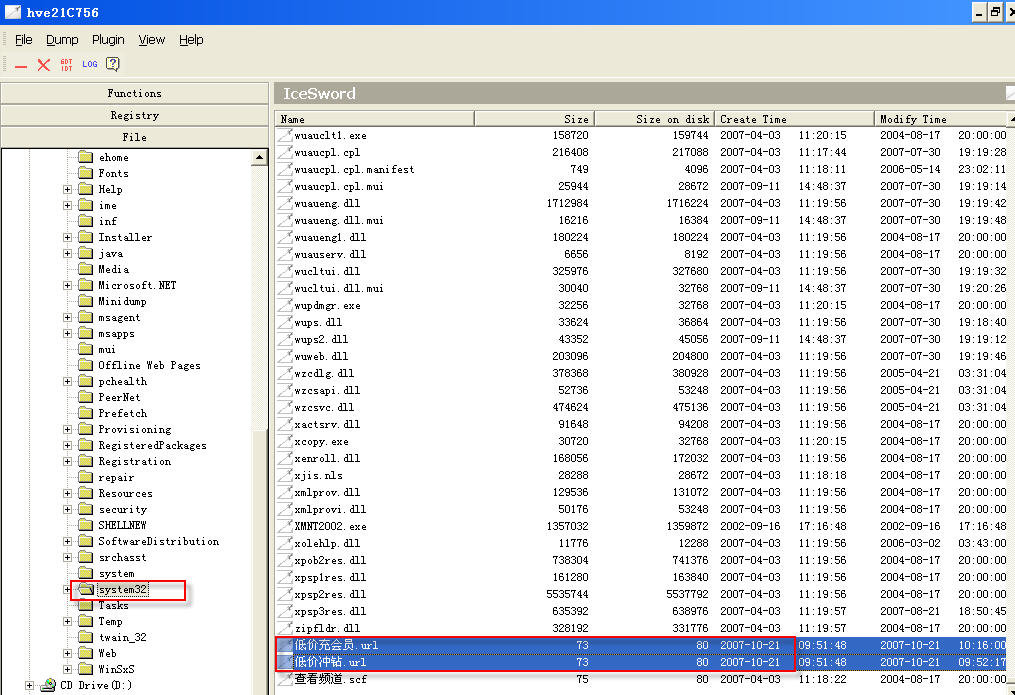1015x695 pixels.
Task: Expand the Installer folder node
Action: 68,238
